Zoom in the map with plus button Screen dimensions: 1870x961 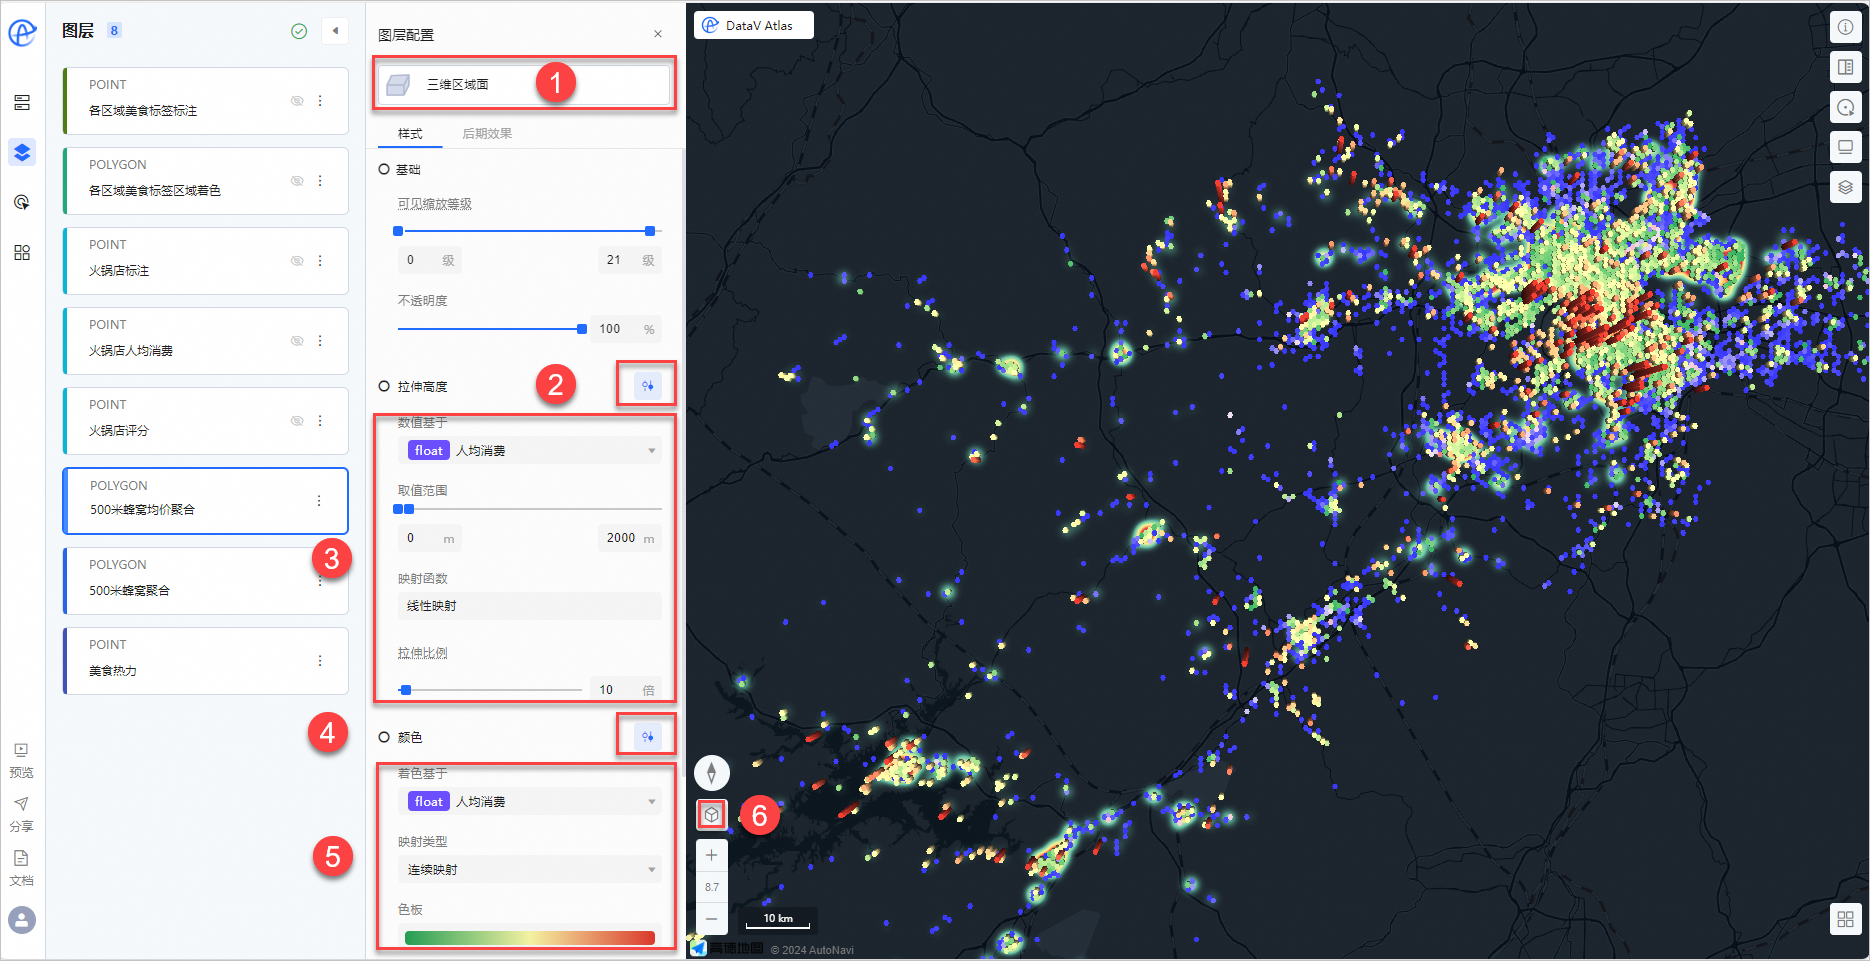tap(711, 855)
